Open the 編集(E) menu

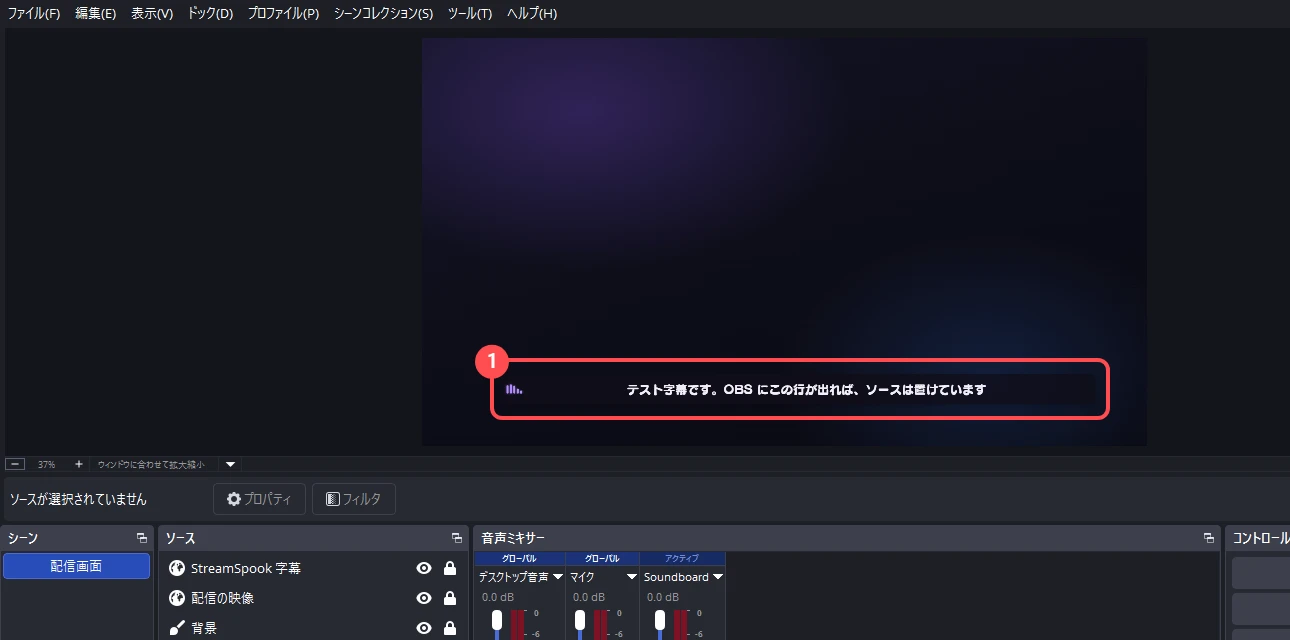point(96,14)
